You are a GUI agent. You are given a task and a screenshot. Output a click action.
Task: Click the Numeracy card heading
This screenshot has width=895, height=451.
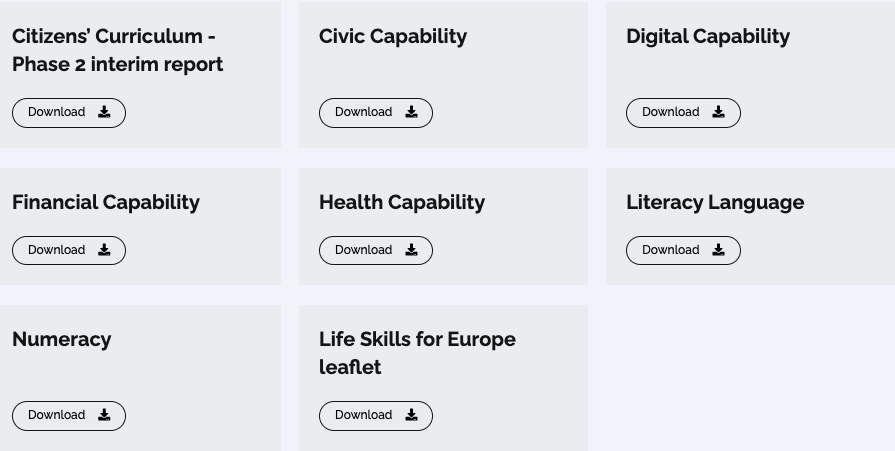click(61, 339)
